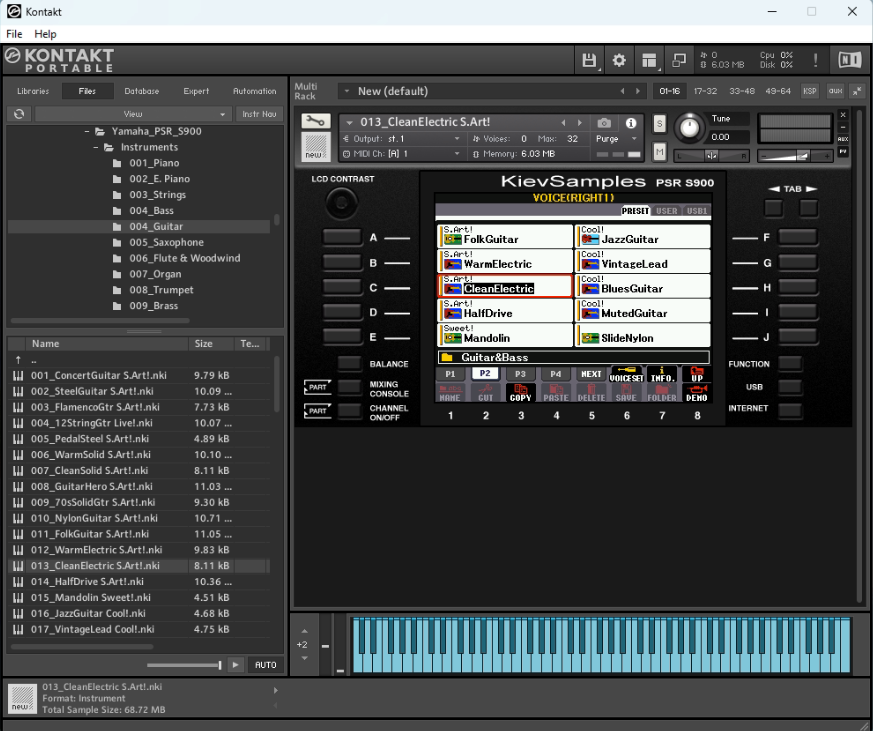Image resolution: width=873 pixels, height=731 pixels.
Task: Open the MIDI Ch dropdown
Action: pyautogui.click(x=402, y=154)
